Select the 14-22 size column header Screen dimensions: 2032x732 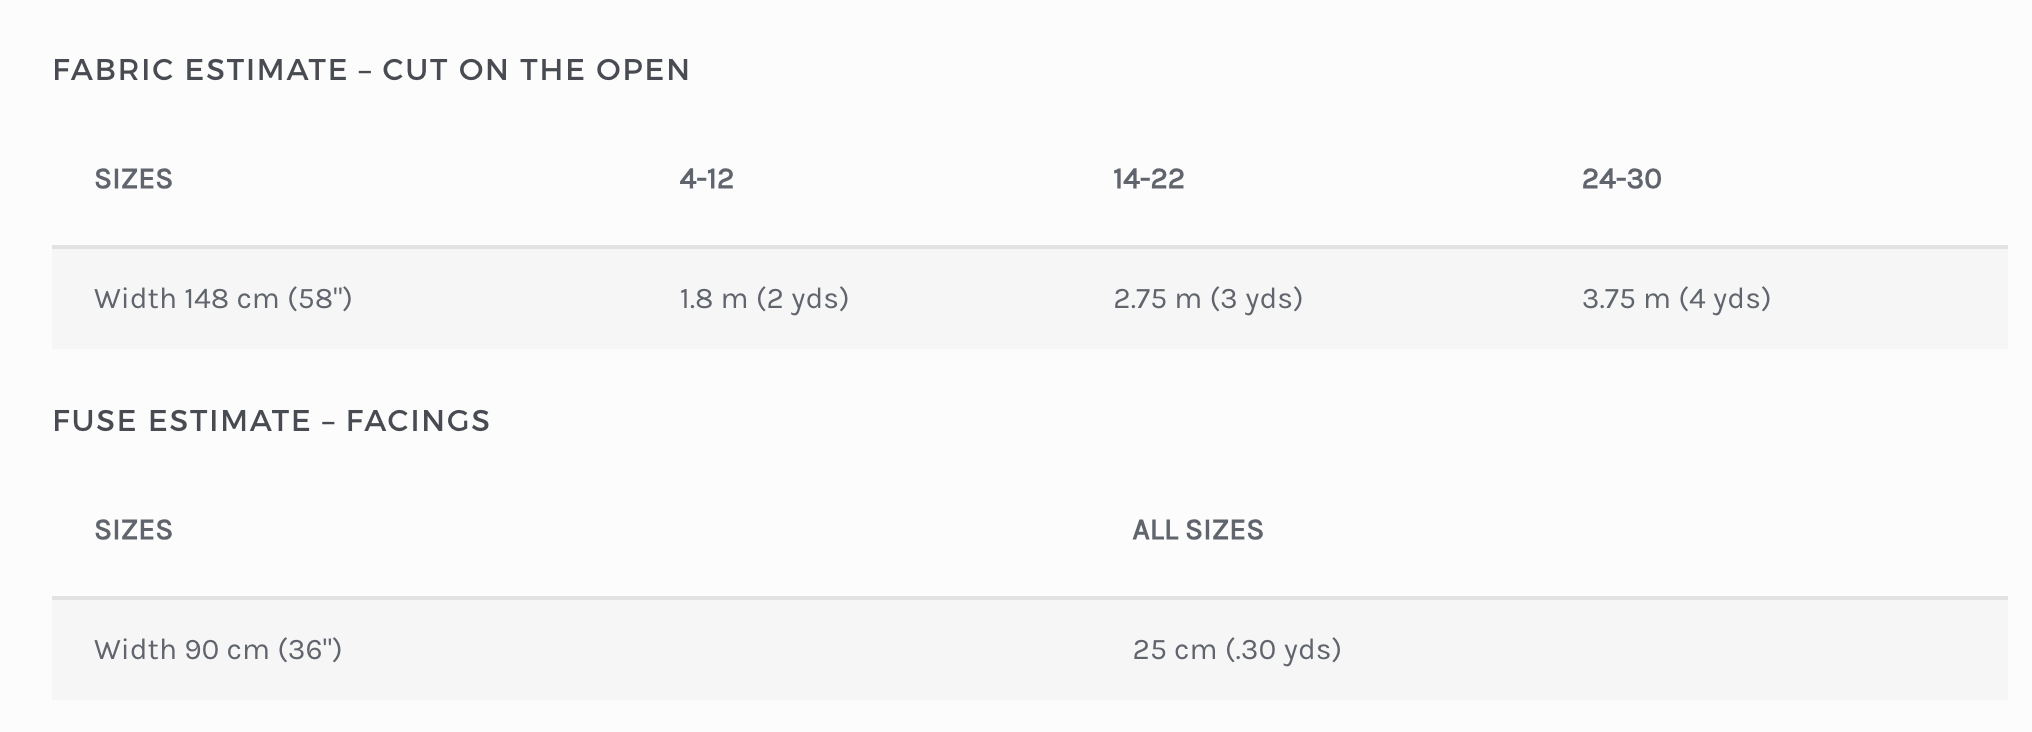pyautogui.click(x=1148, y=179)
